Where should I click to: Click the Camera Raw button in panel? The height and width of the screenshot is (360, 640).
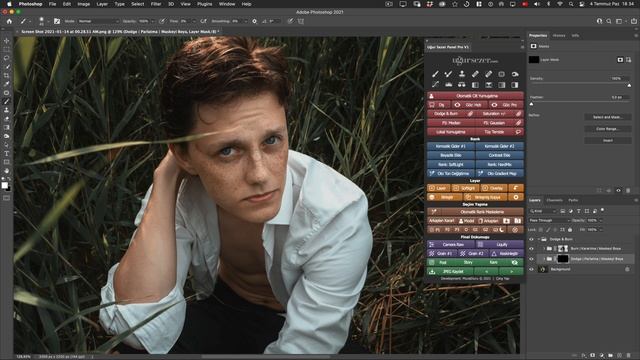click(x=451, y=244)
